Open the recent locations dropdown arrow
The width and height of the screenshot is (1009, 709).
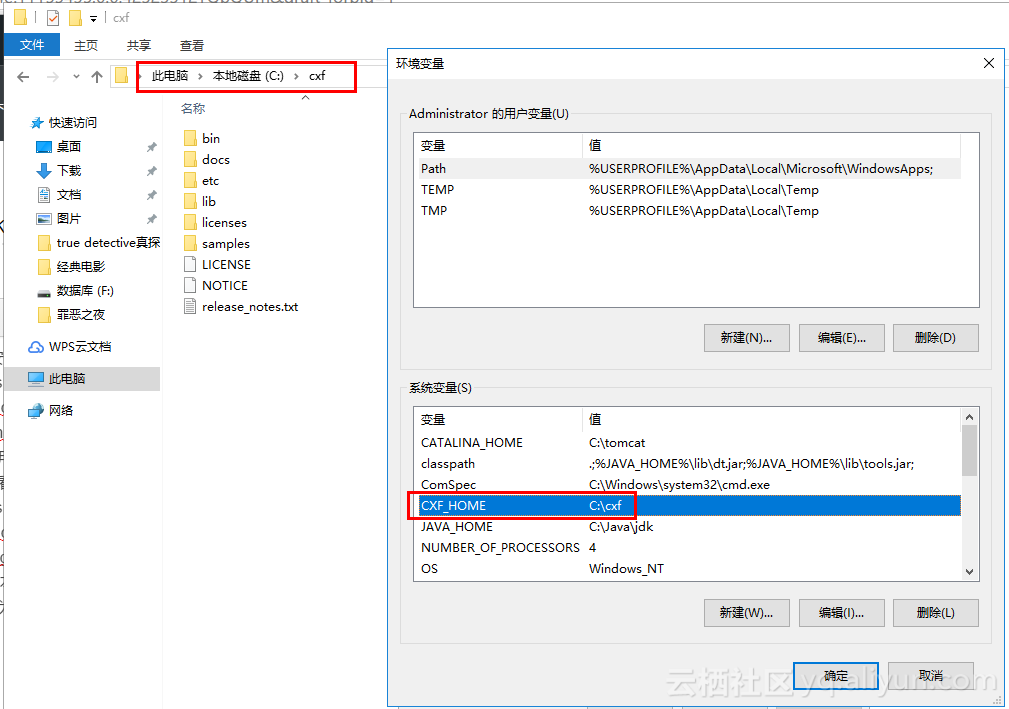click(75, 75)
